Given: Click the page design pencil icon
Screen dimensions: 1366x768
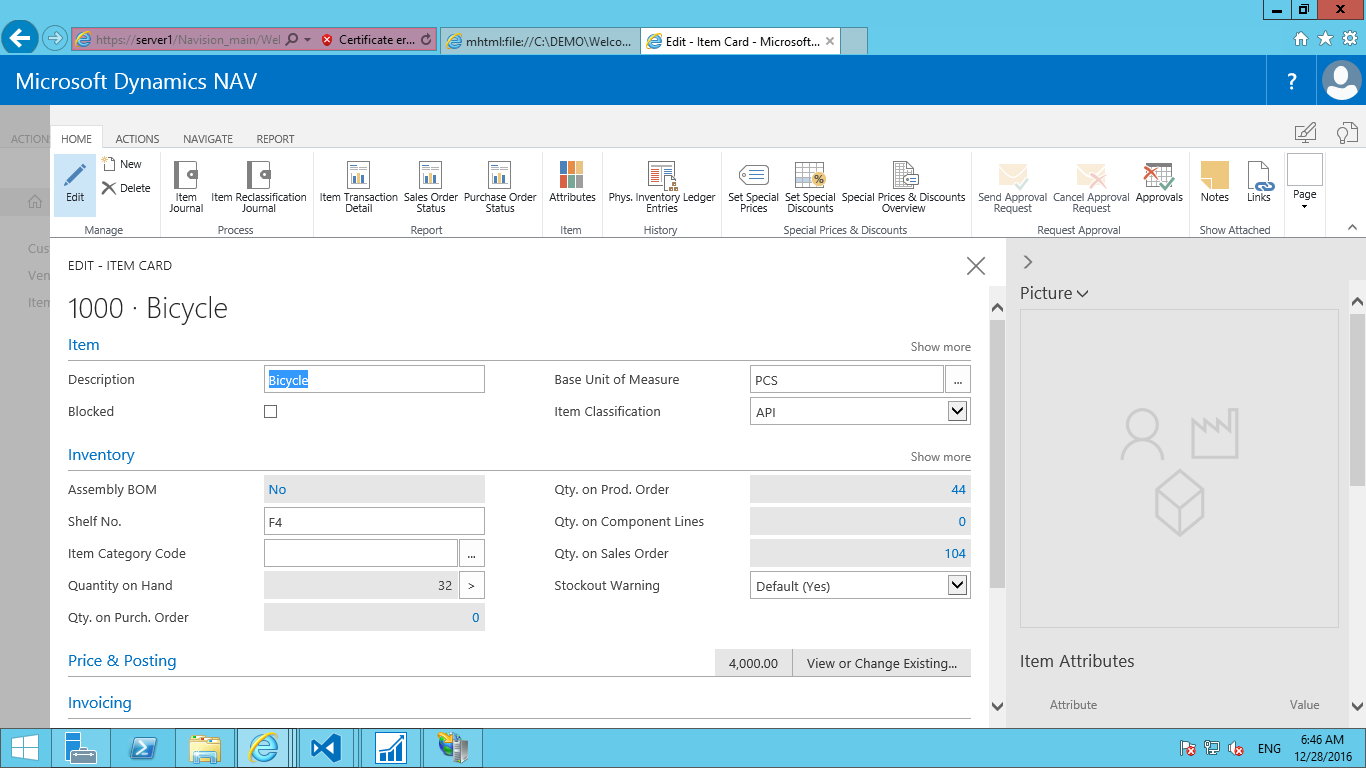Looking at the screenshot, I should tap(1305, 132).
